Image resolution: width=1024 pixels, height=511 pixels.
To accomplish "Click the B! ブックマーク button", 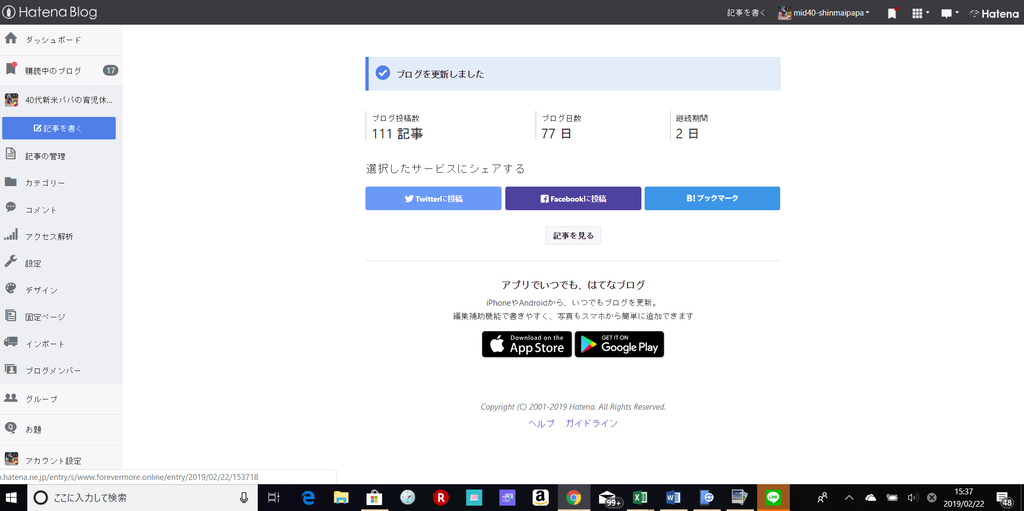I will click(x=712, y=199).
